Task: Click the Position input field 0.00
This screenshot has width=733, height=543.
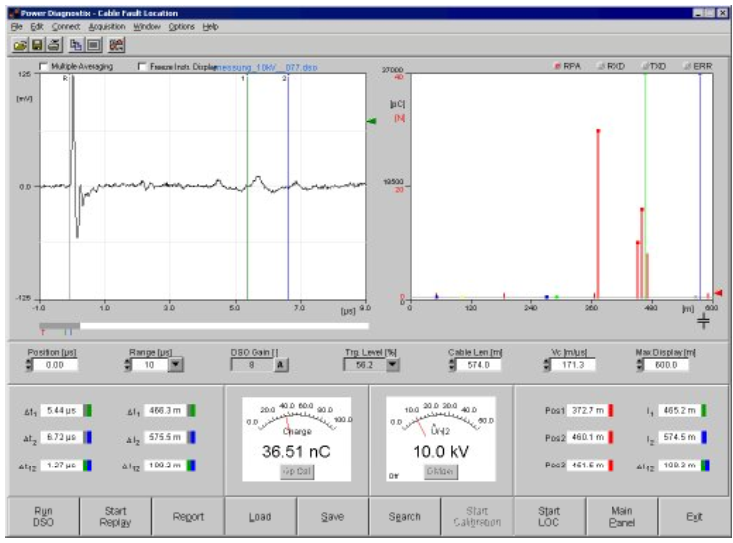Action: [x=55, y=365]
